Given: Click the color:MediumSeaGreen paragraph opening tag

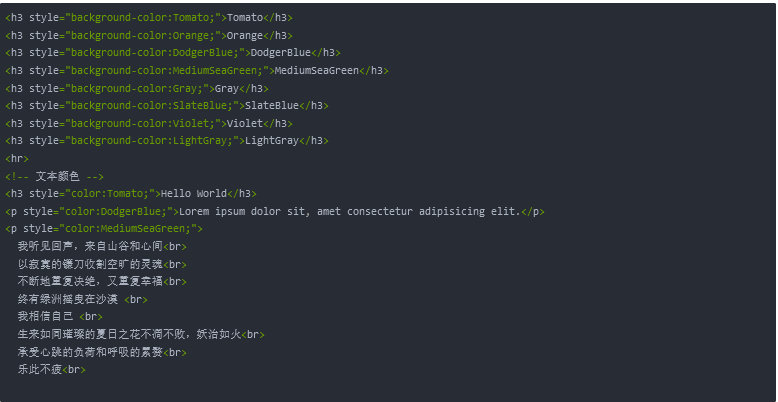Looking at the screenshot, I should tap(104, 229).
